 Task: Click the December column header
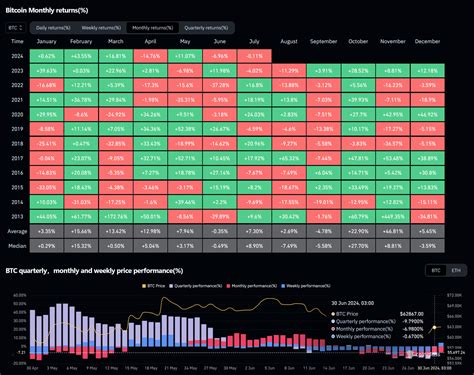tap(427, 41)
